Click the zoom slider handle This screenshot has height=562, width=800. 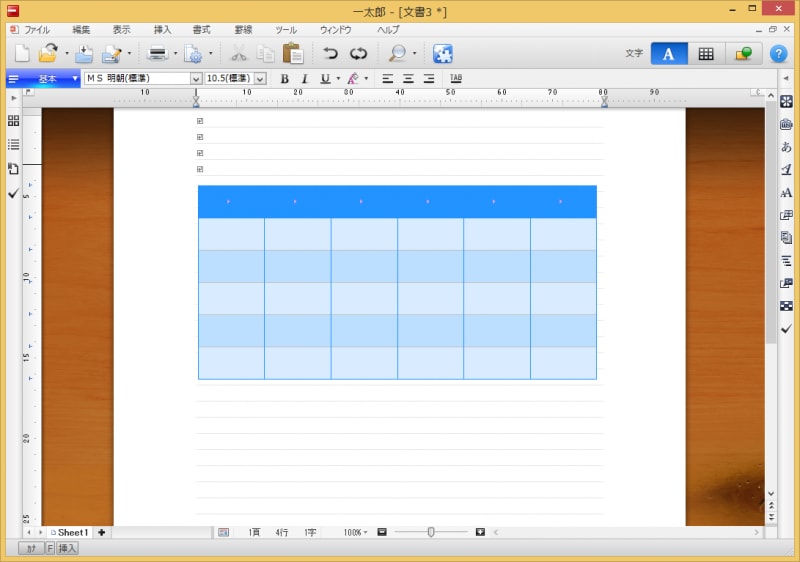click(431, 532)
